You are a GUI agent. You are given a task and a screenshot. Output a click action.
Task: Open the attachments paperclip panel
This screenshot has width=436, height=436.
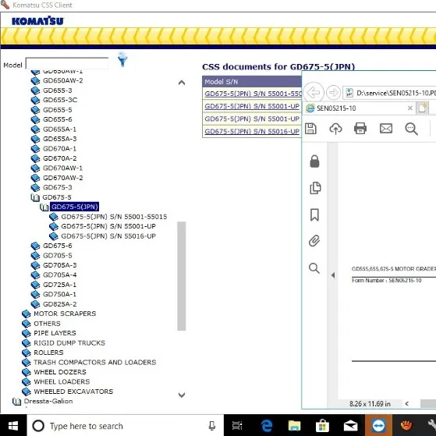click(314, 241)
